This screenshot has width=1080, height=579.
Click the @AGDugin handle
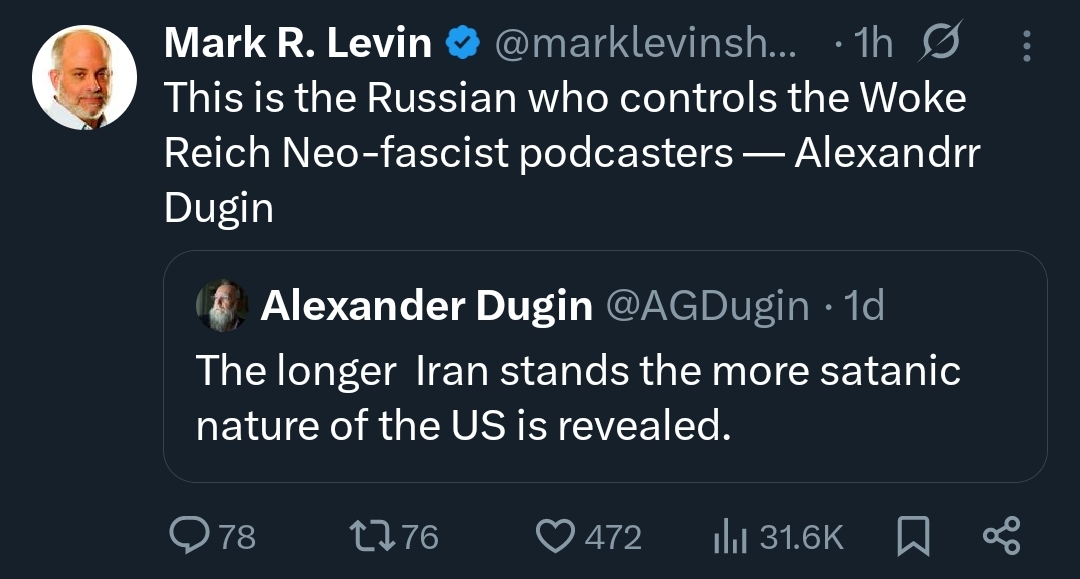706,306
